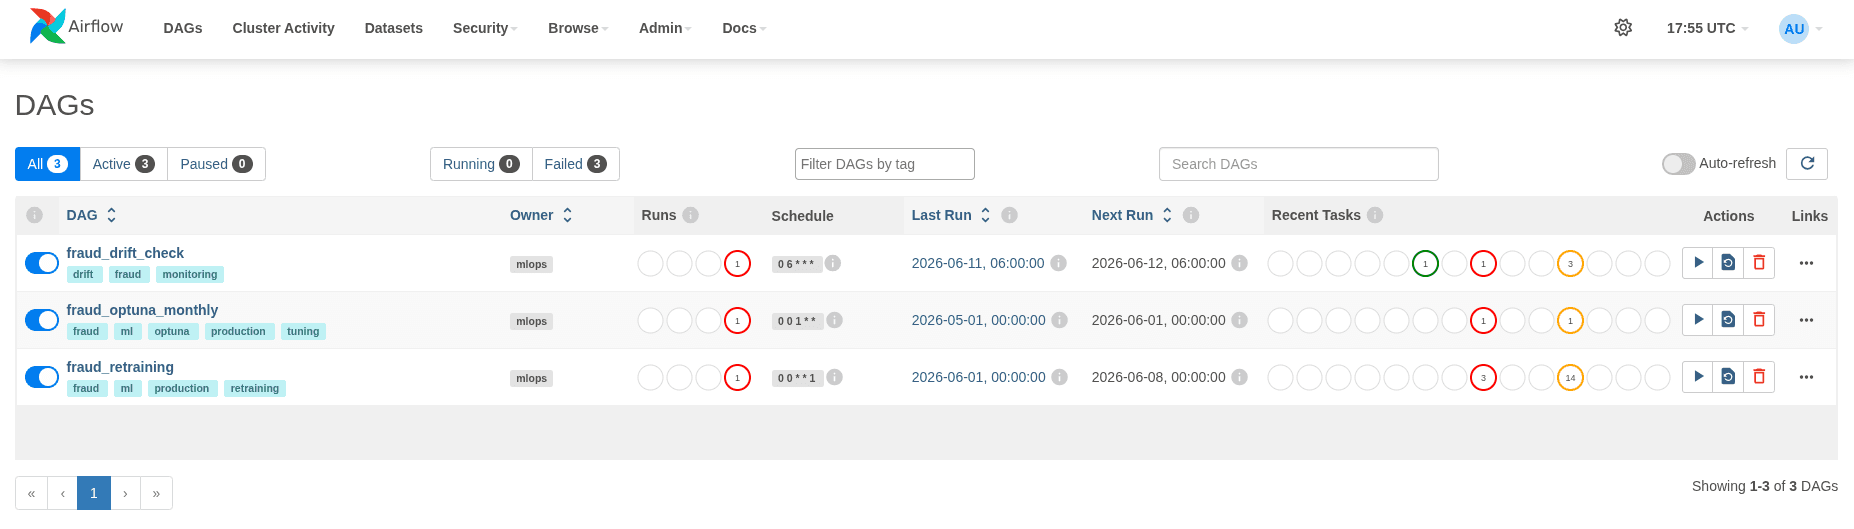Click info icon beside Runs column header
Screen dimensions: 1854x529
click(691, 215)
